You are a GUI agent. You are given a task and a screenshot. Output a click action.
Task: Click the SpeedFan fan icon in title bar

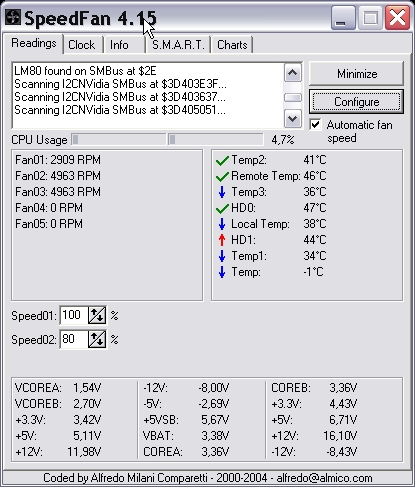[x=13, y=17]
